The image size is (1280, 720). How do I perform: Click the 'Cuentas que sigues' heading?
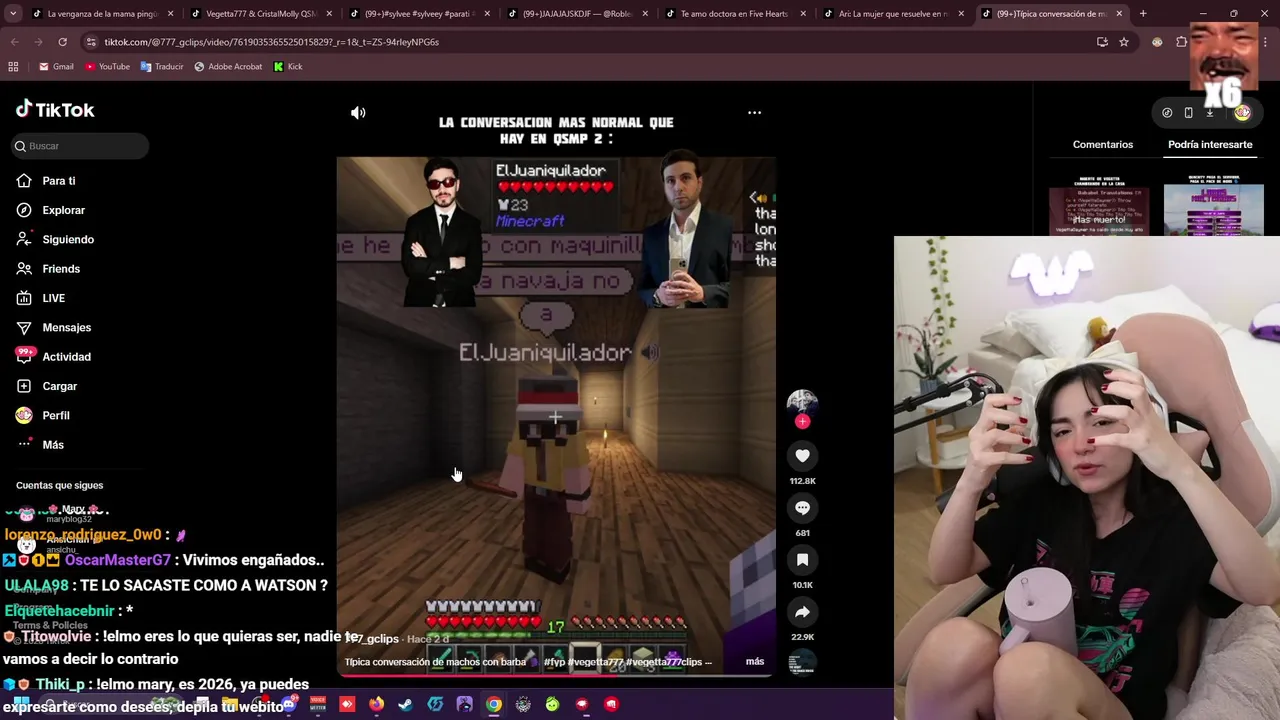[x=59, y=485]
